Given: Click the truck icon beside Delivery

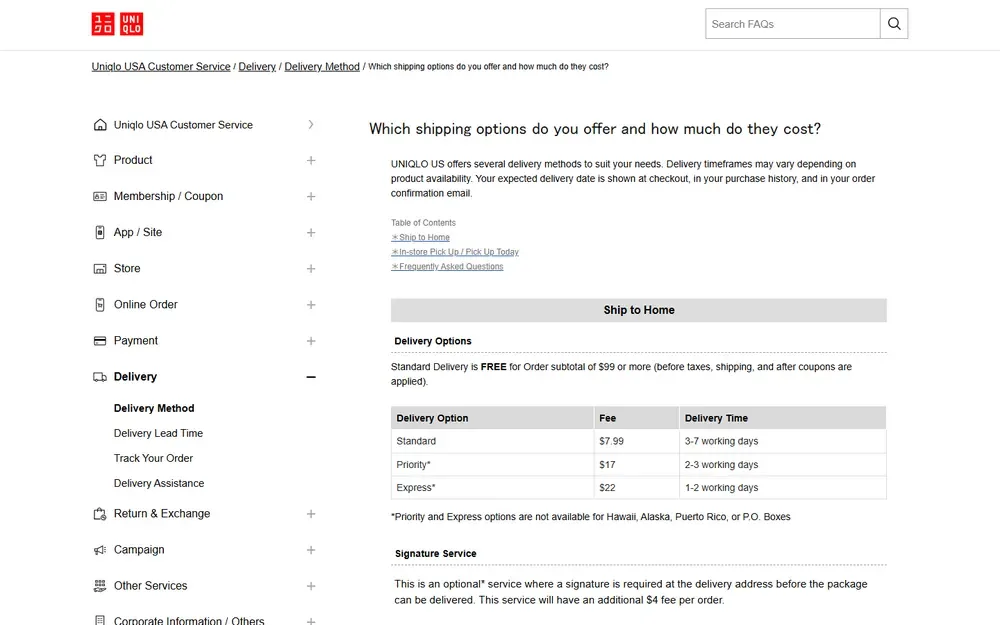Looking at the screenshot, I should [x=100, y=377].
